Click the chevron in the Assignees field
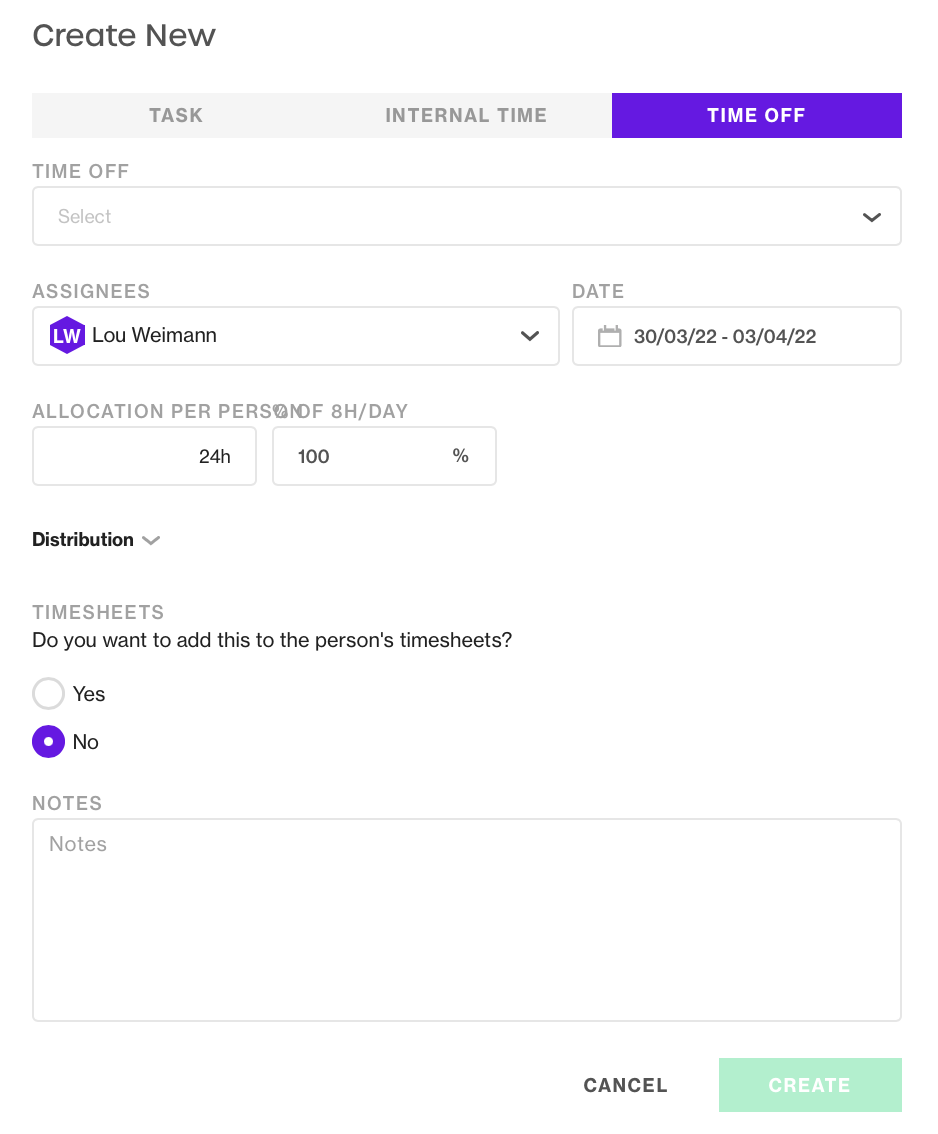Image resolution: width=938 pixels, height=1134 pixels. click(x=530, y=336)
